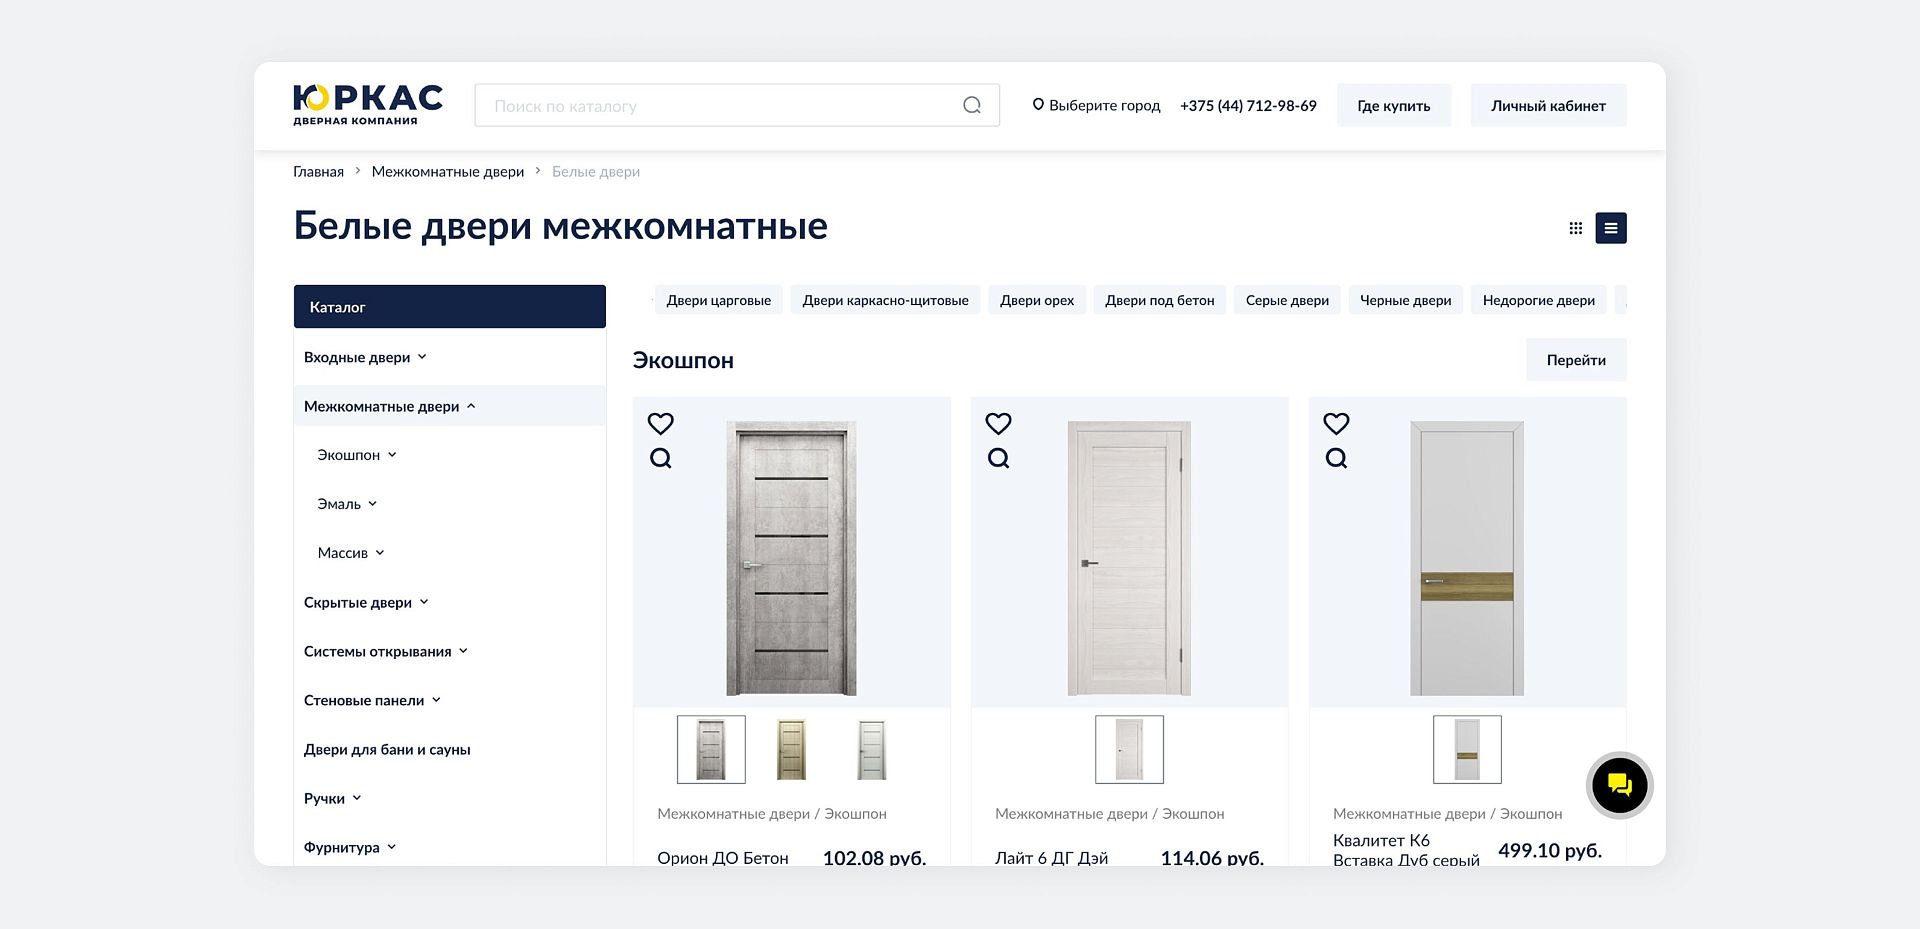
Task: Switch to grid view layout
Action: [1575, 228]
